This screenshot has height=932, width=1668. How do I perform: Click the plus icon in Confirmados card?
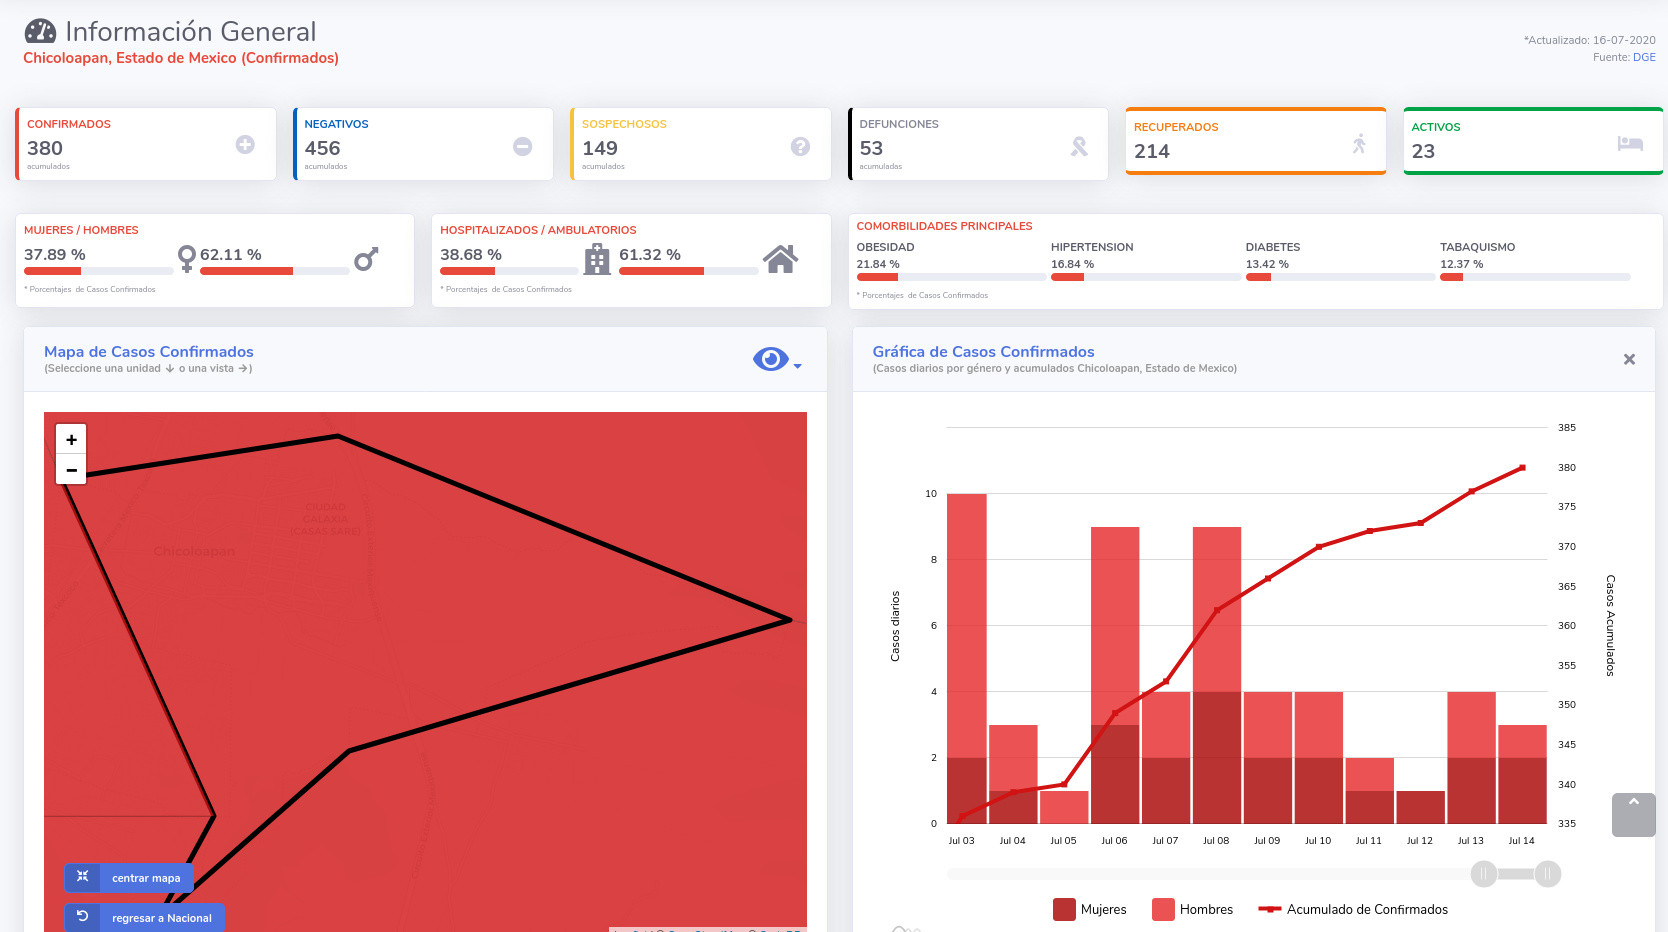tap(245, 145)
